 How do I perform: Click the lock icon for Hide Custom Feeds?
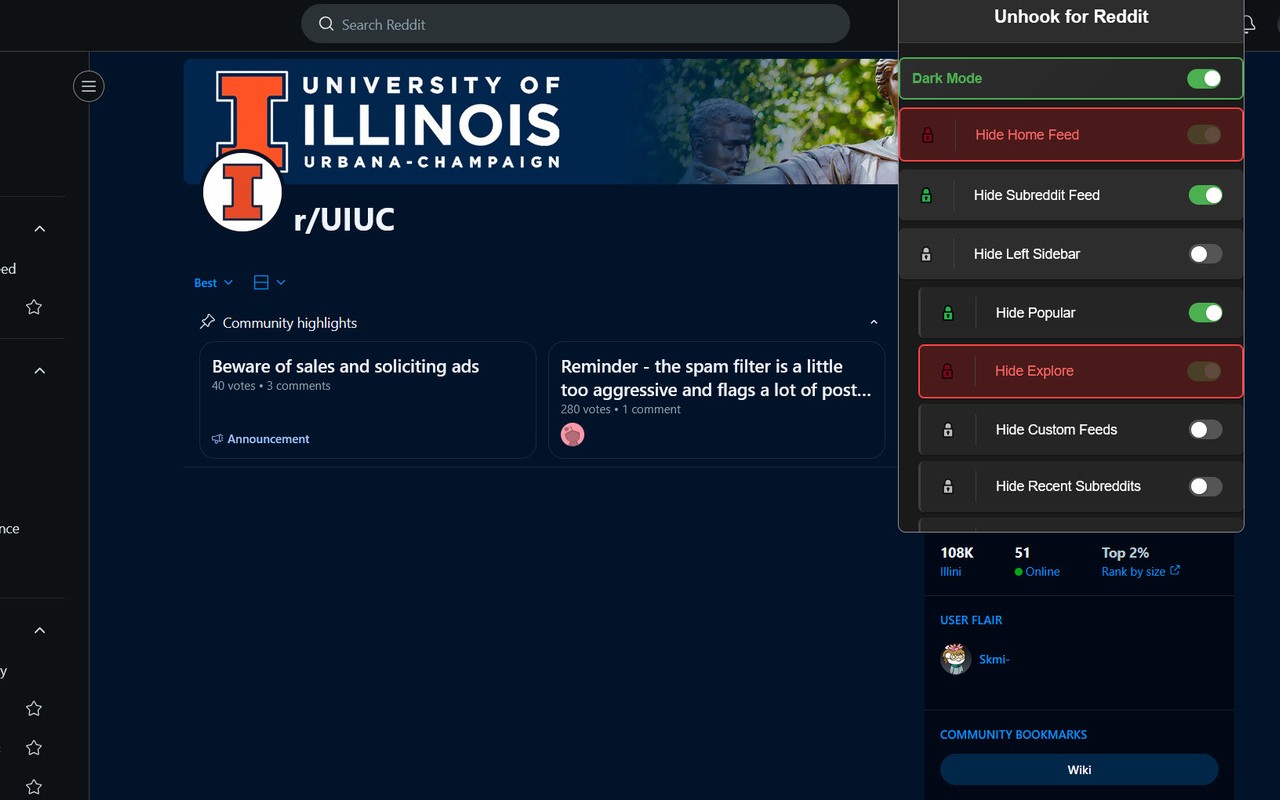tap(948, 430)
